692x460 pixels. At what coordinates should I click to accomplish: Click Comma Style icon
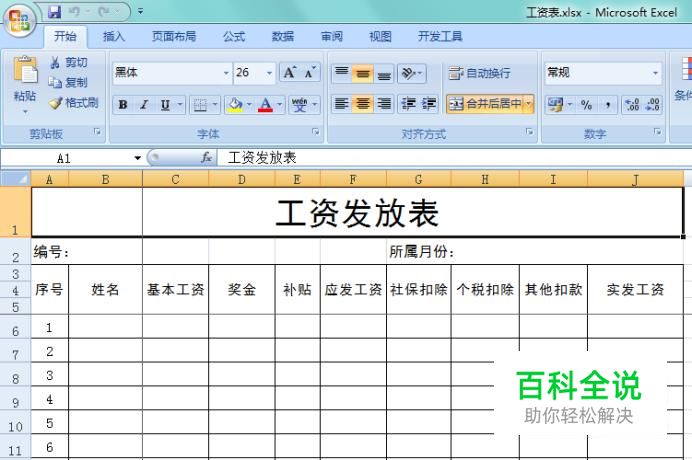(x=607, y=105)
